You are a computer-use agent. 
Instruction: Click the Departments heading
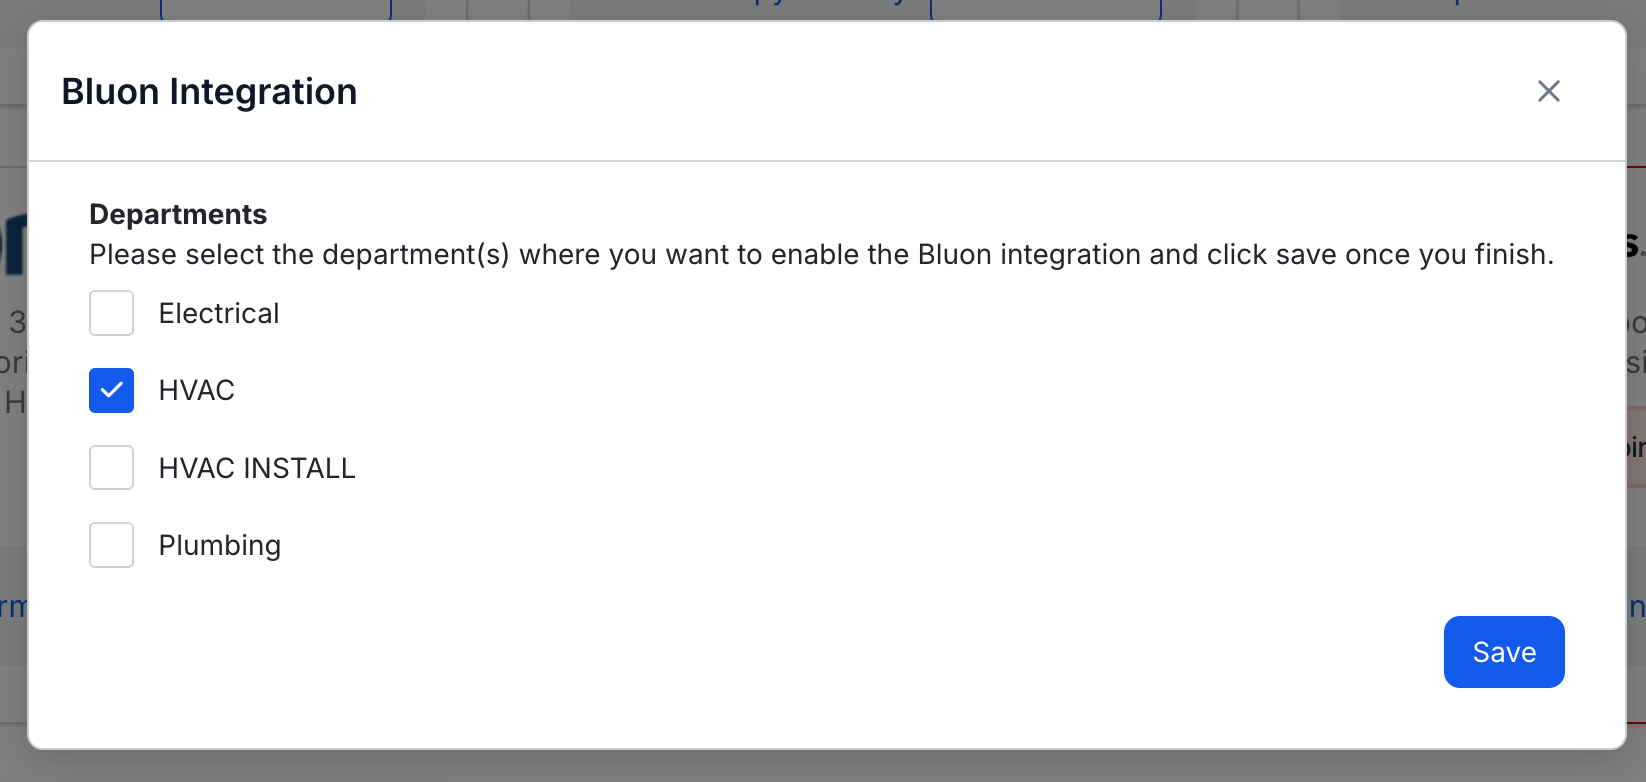click(178, 214)
